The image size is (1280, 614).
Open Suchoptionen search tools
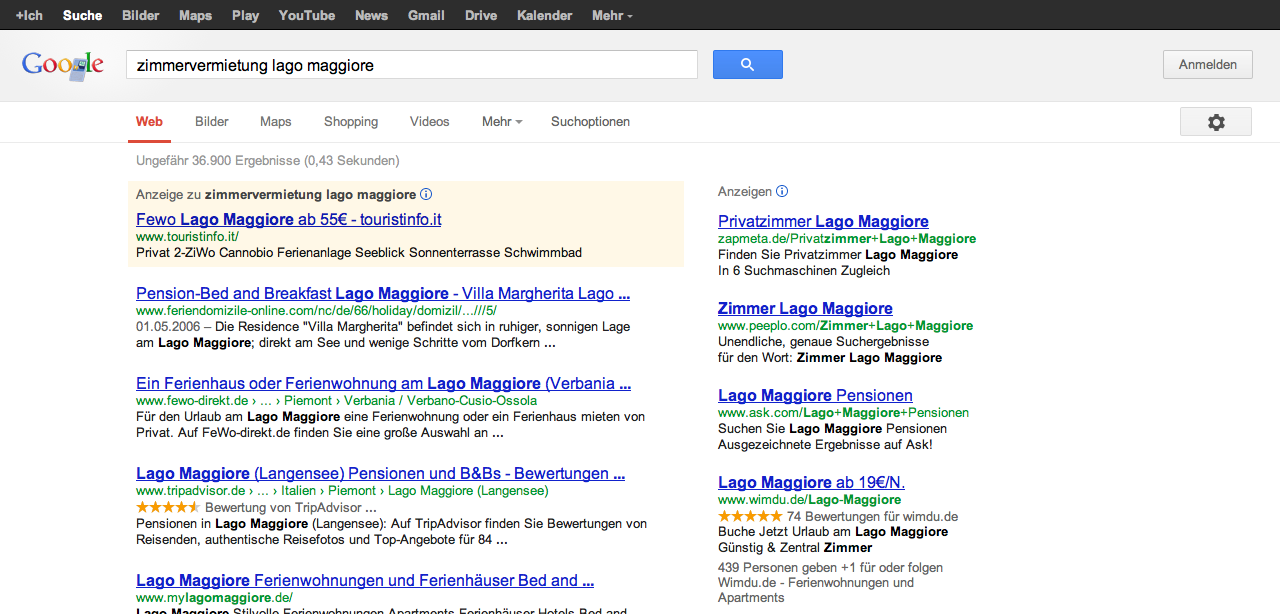pos(590,122)
